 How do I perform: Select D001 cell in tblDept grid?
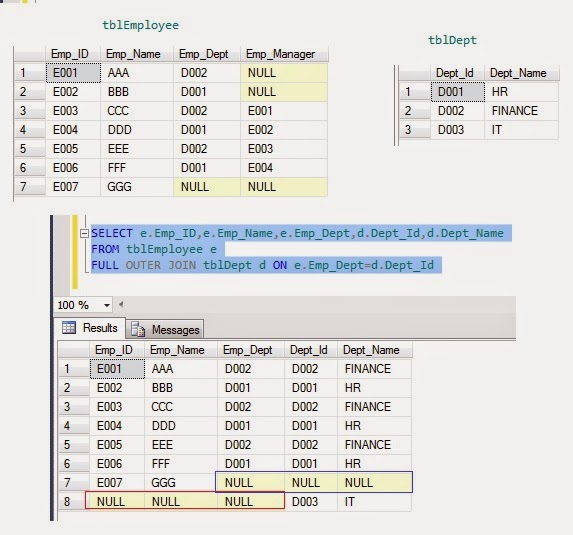tap(458, 92)
